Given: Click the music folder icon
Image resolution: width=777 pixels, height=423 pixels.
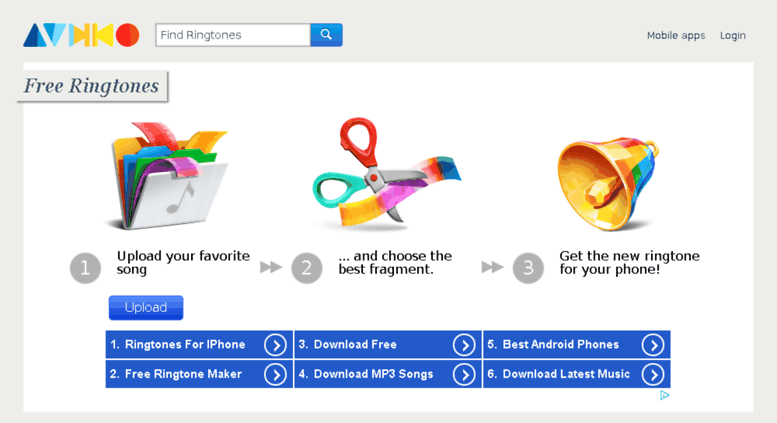Looking at the screenshot, I should pos(167,176).
